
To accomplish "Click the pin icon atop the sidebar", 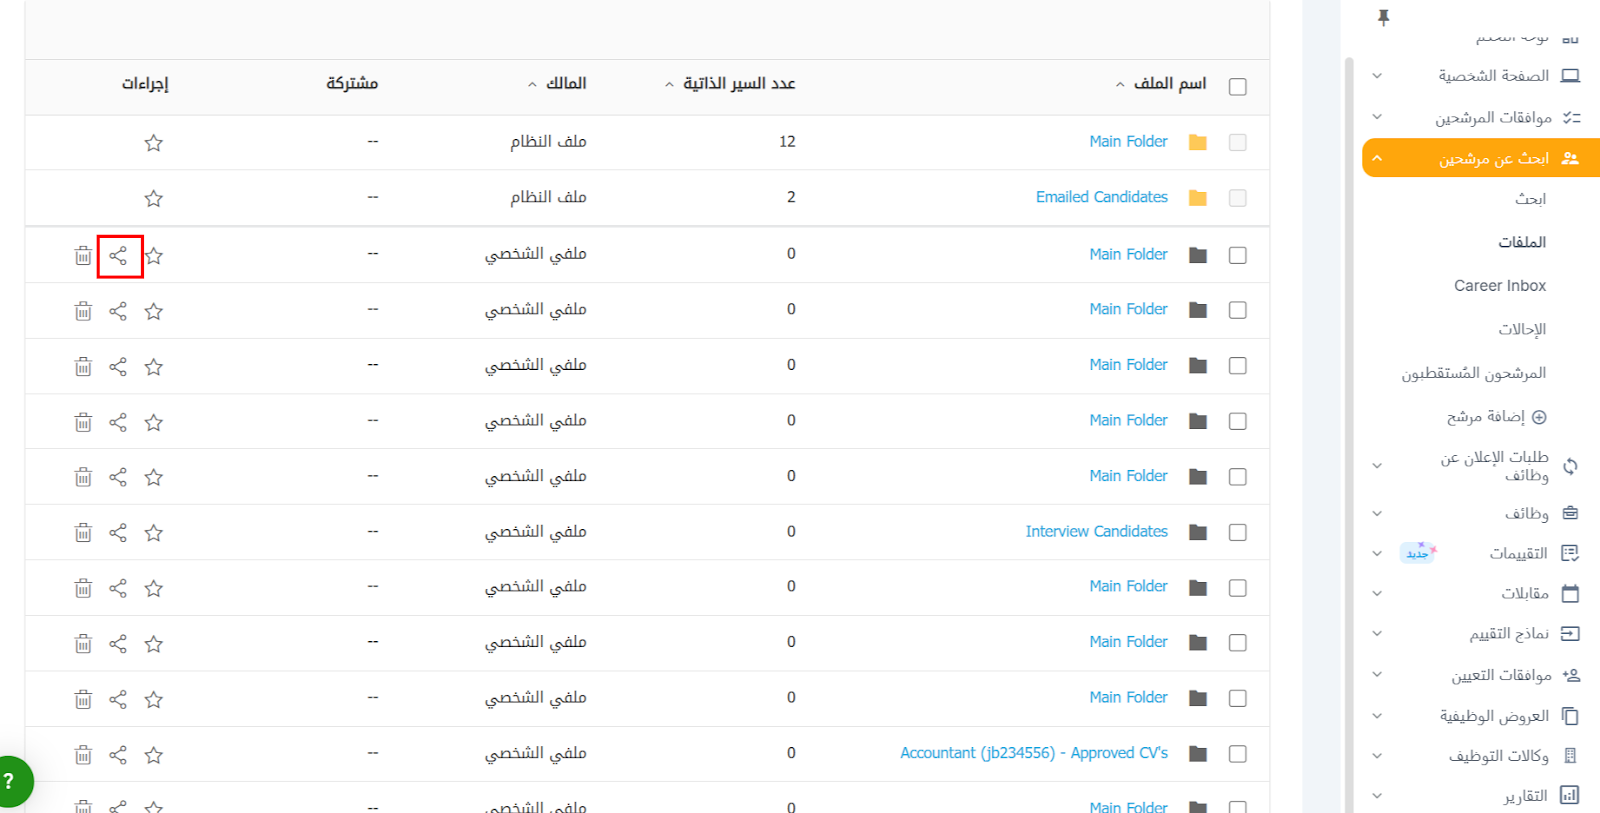I will (x=1383, y=17).
